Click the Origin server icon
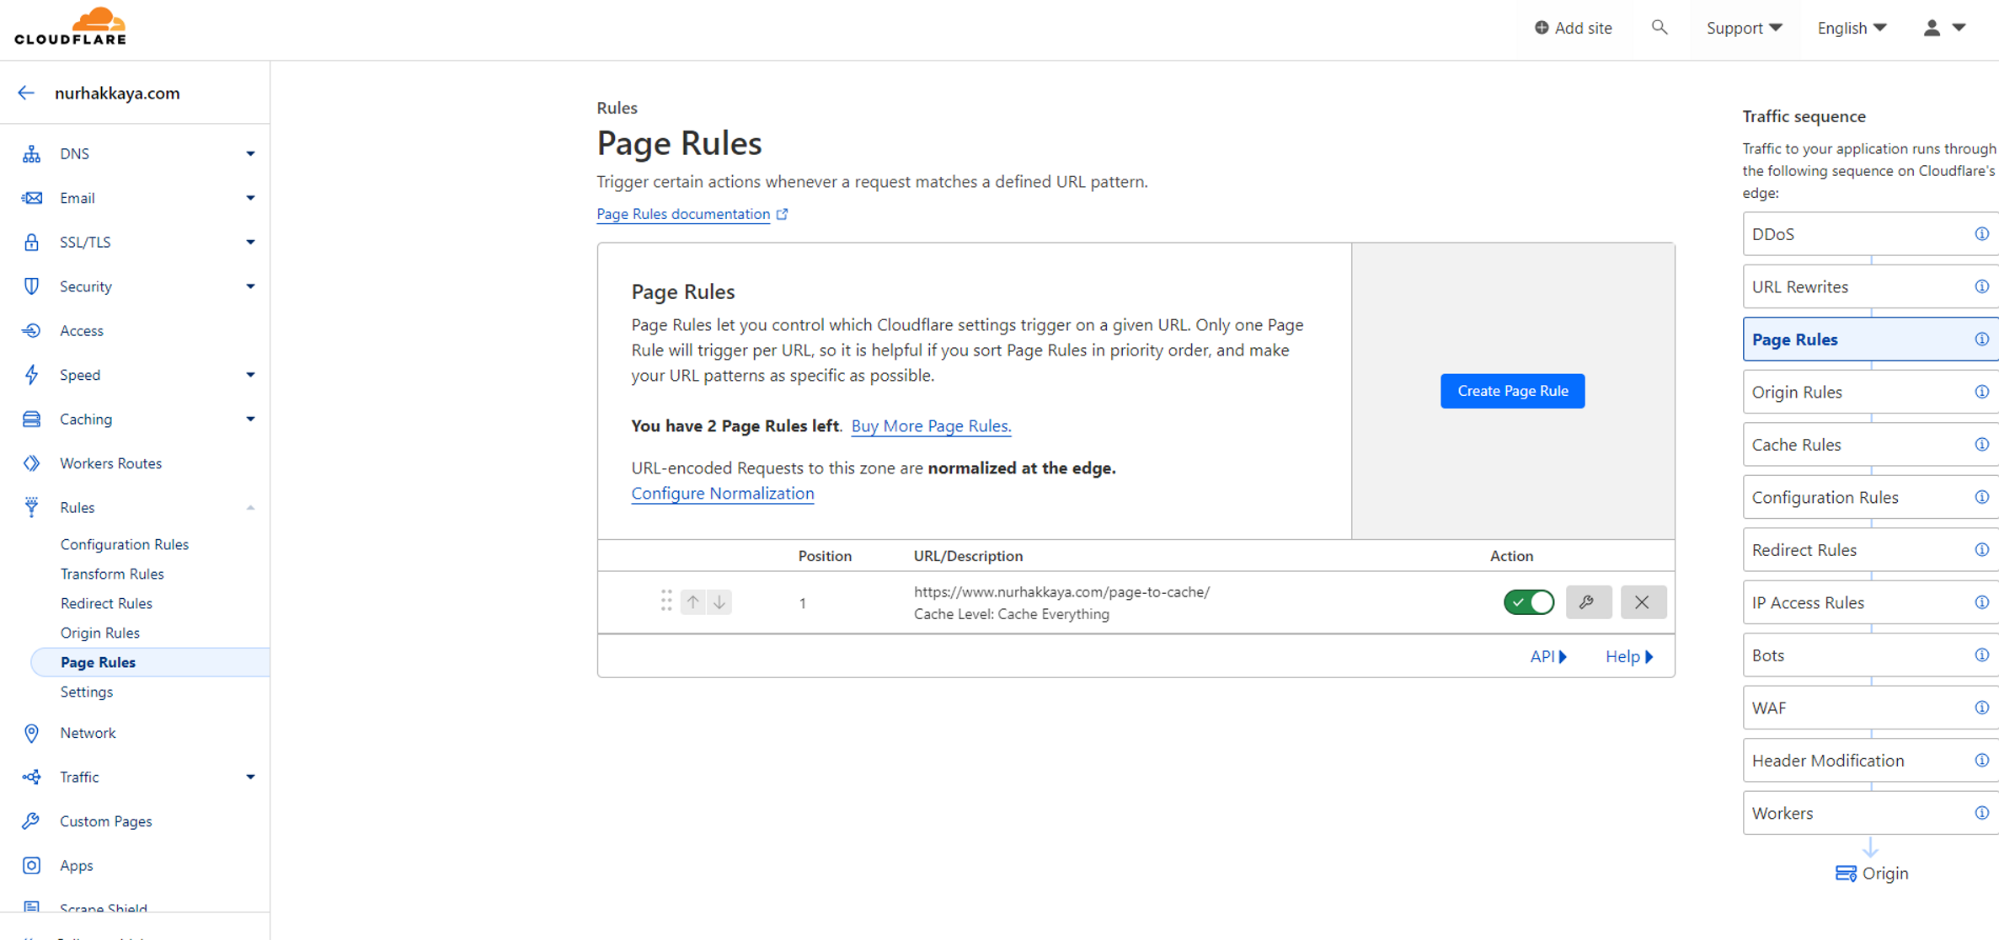This screenshot has width=1999, height=941. coord(1846,874)
